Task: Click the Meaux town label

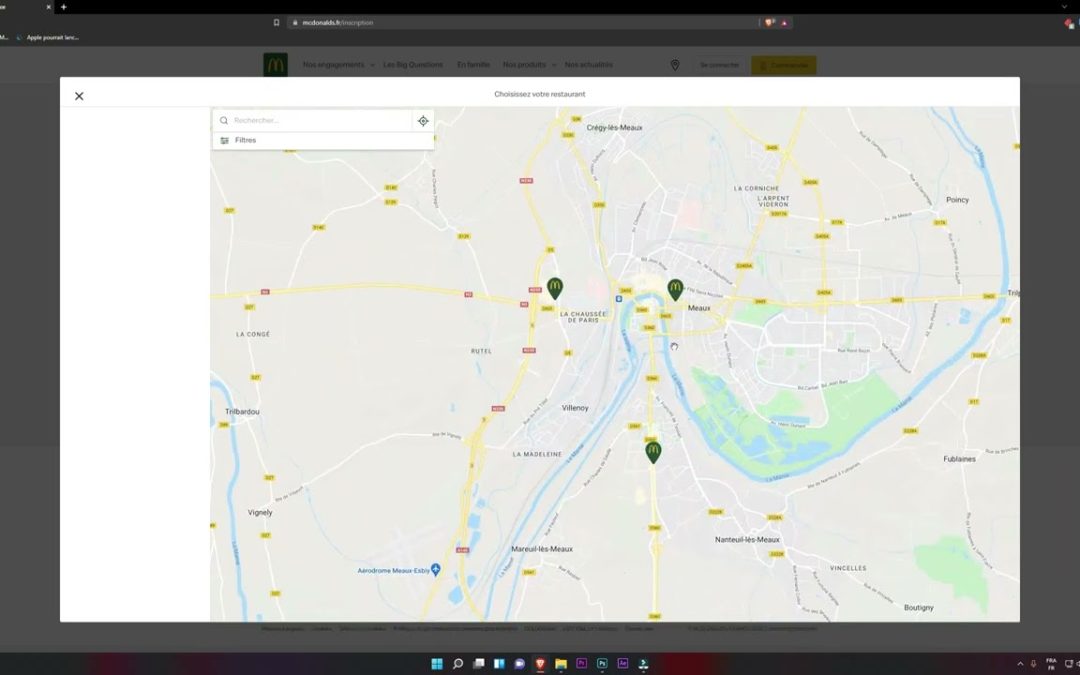Action: (698, 308)
